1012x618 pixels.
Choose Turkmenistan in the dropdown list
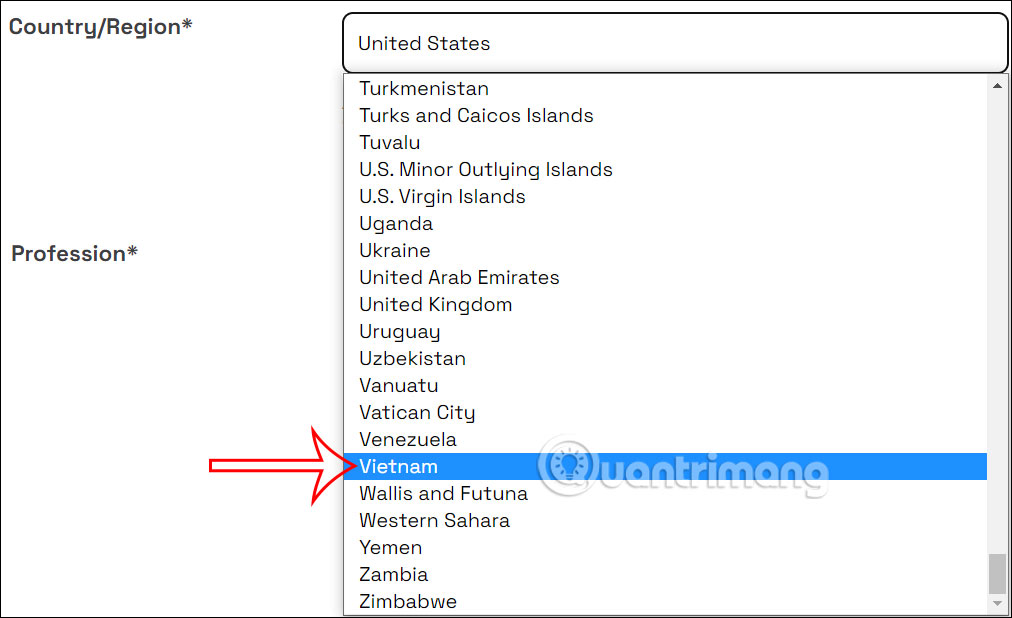pos(424,89)
